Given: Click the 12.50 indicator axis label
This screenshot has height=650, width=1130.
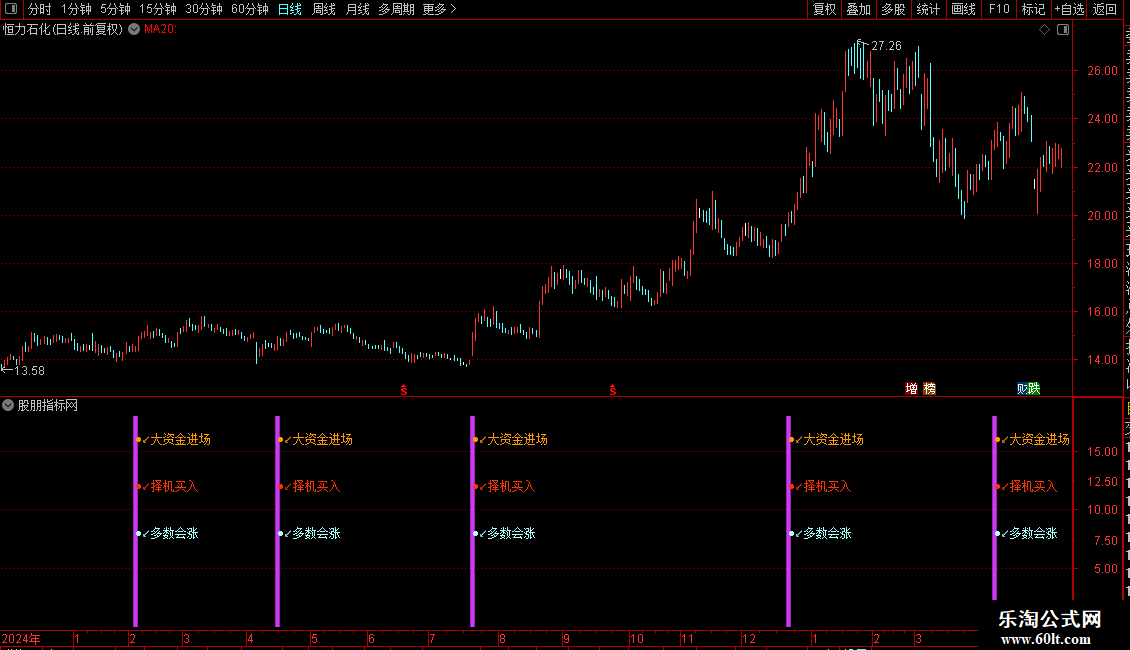Looking at the screenshot, I should pyautogui.click(x=1103, y=481).
